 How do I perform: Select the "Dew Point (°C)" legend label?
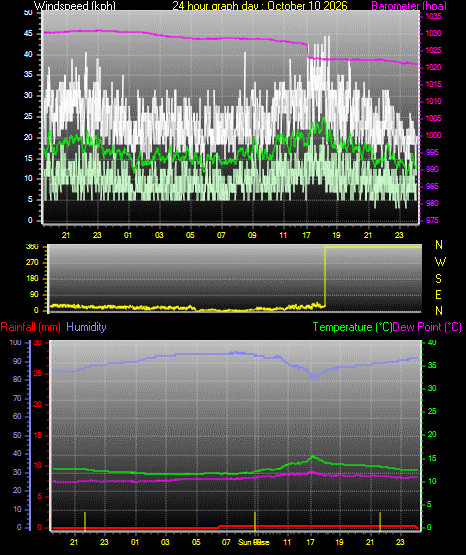click(427, 327)
